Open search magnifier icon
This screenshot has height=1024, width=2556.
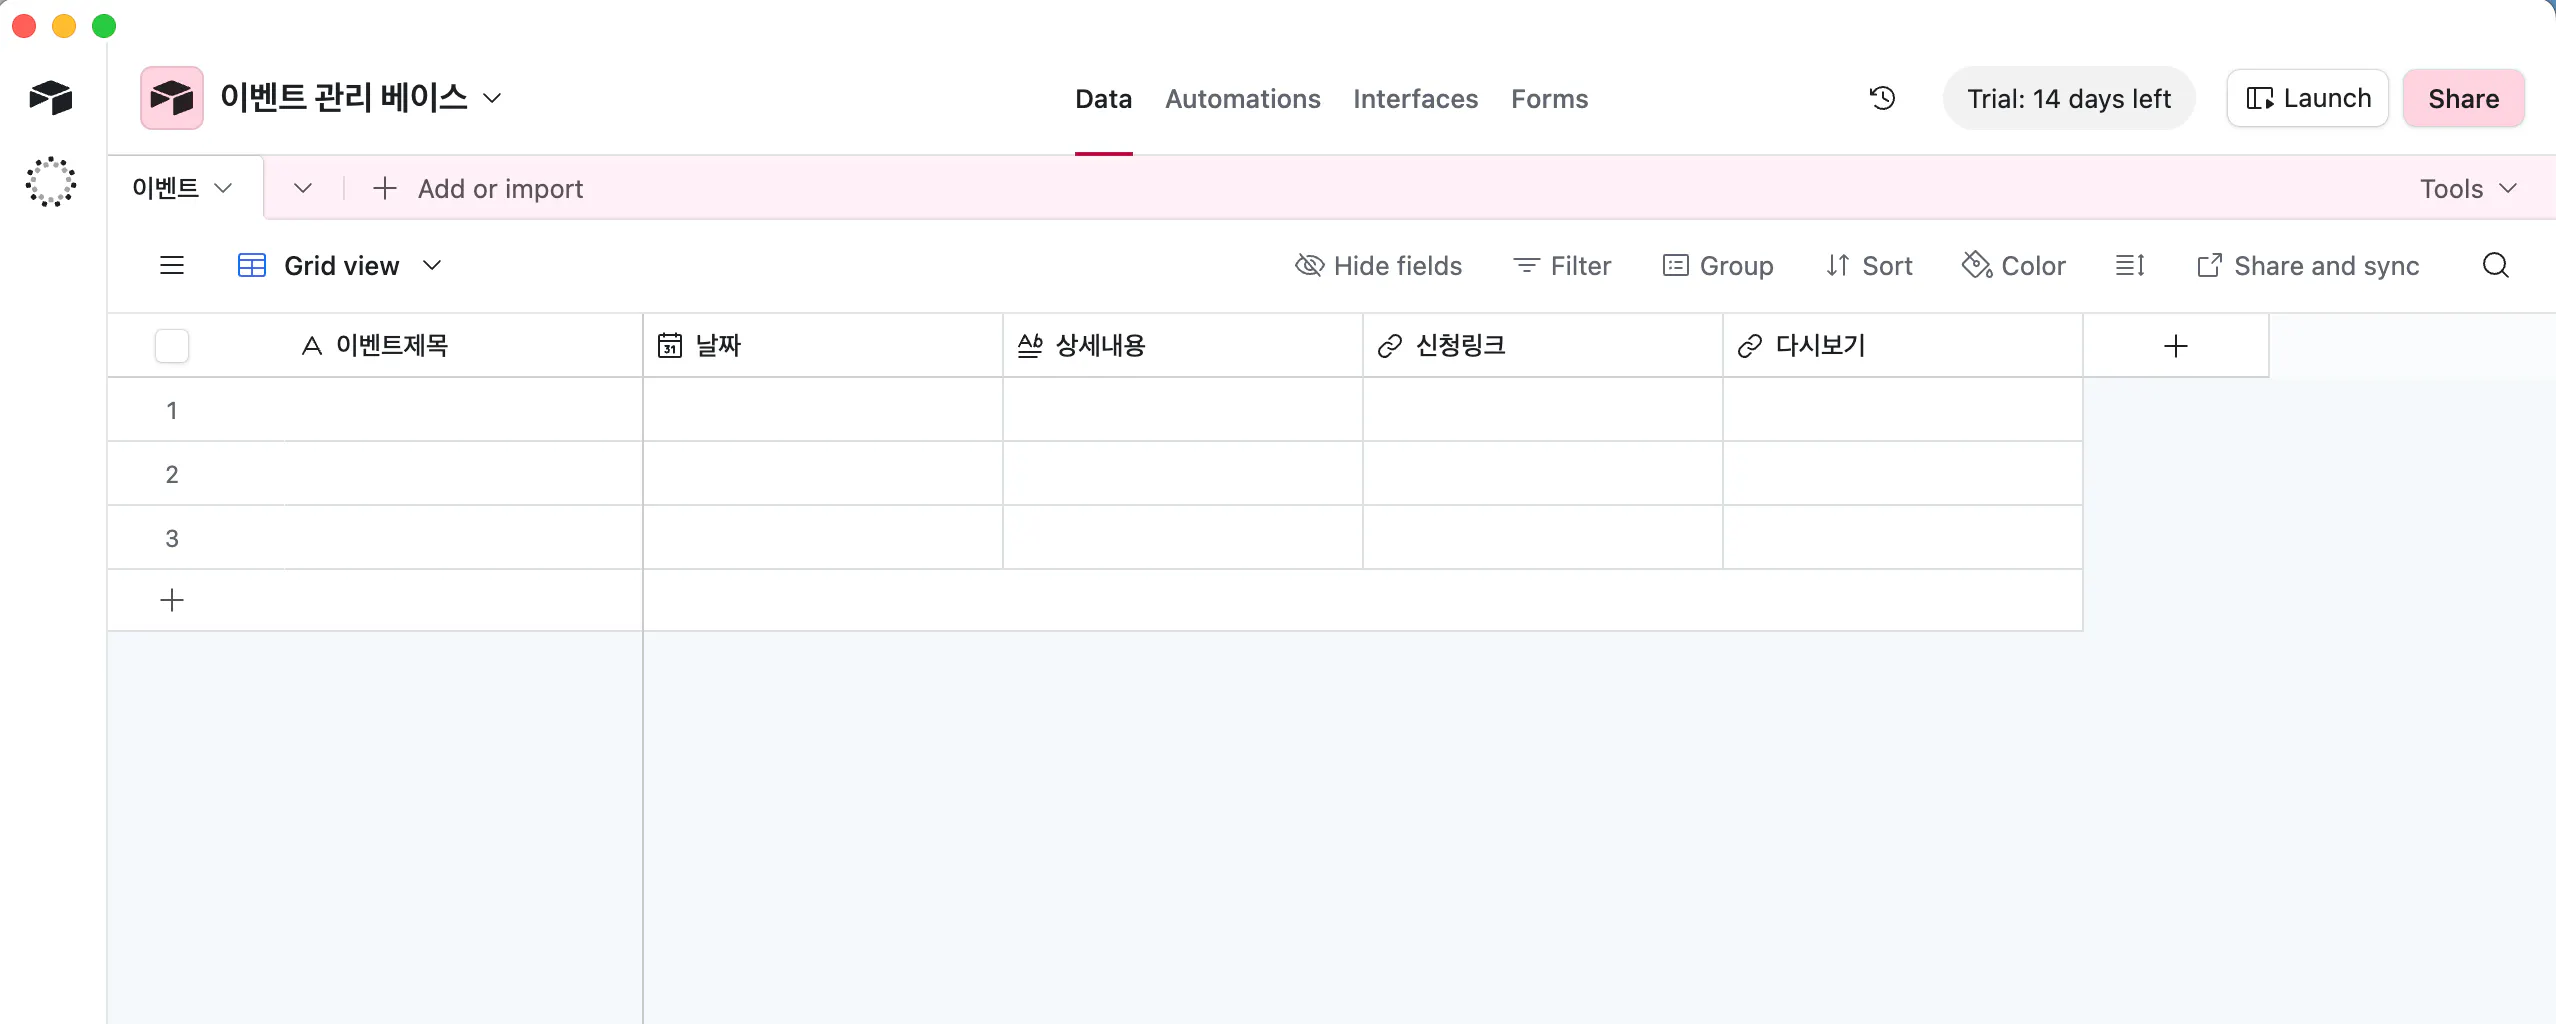coord(2496,265)
